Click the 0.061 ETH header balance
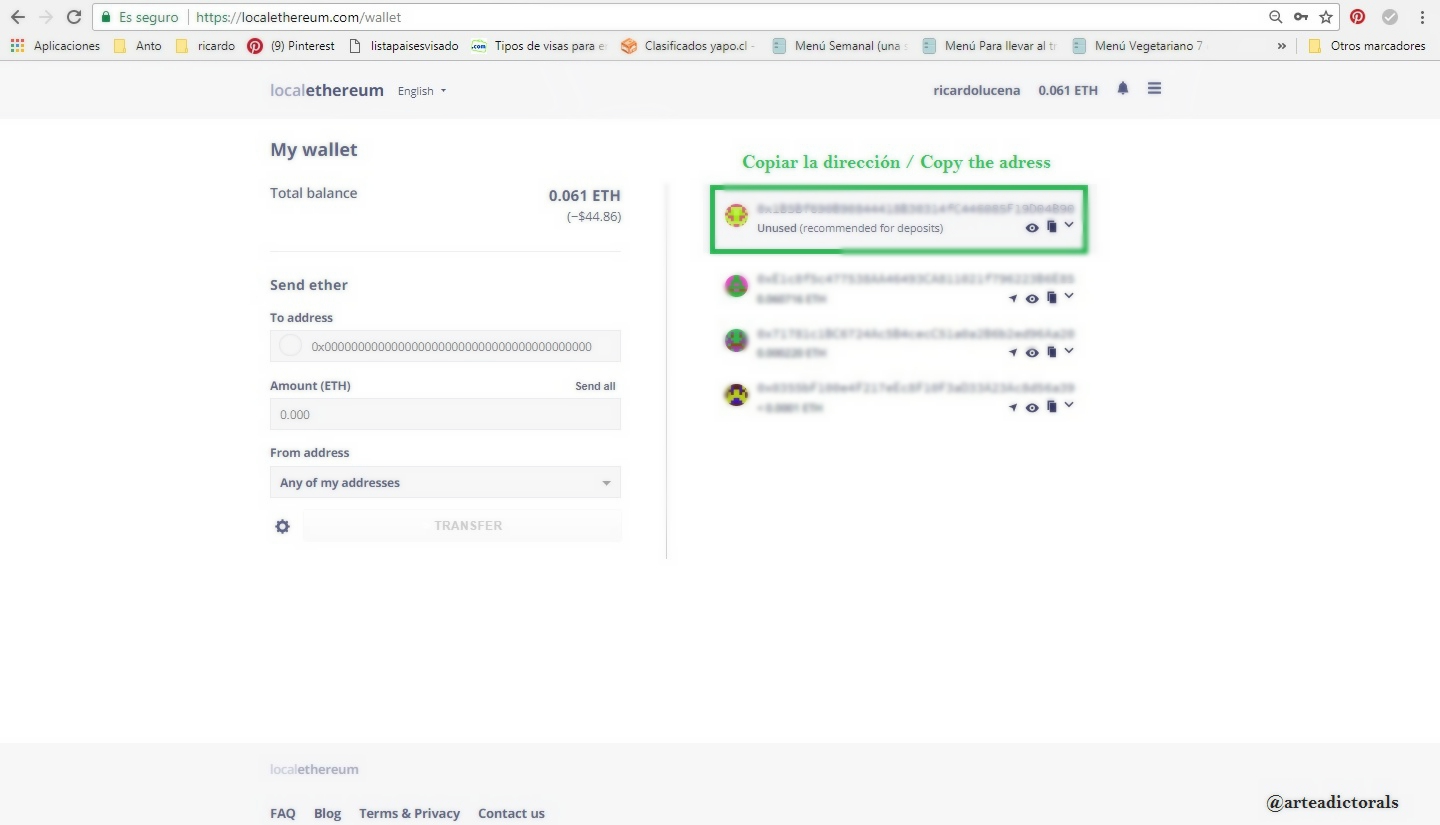This screenshot has height=825, width=1440. 1068,90
